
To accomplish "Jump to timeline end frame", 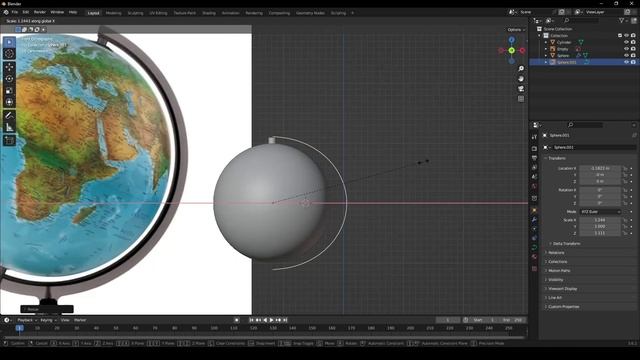I will [285, 320].
